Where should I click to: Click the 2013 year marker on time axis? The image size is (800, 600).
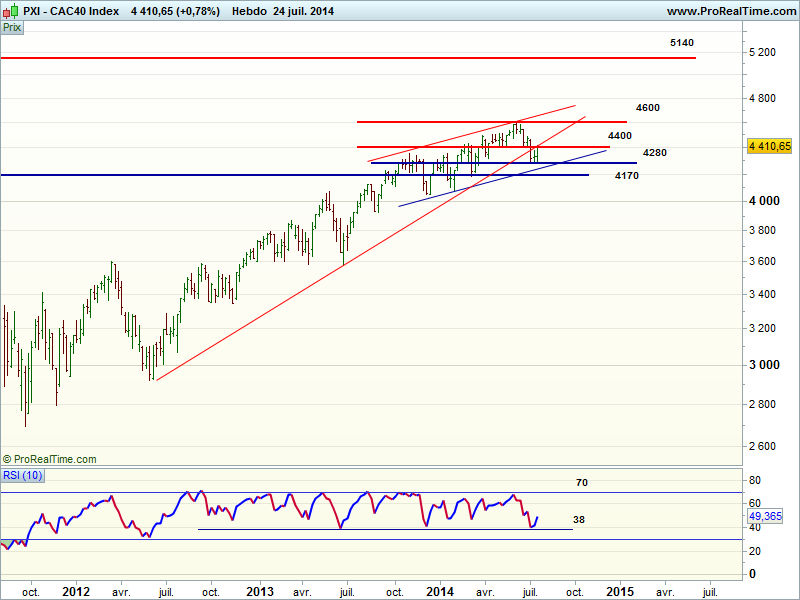259,592
